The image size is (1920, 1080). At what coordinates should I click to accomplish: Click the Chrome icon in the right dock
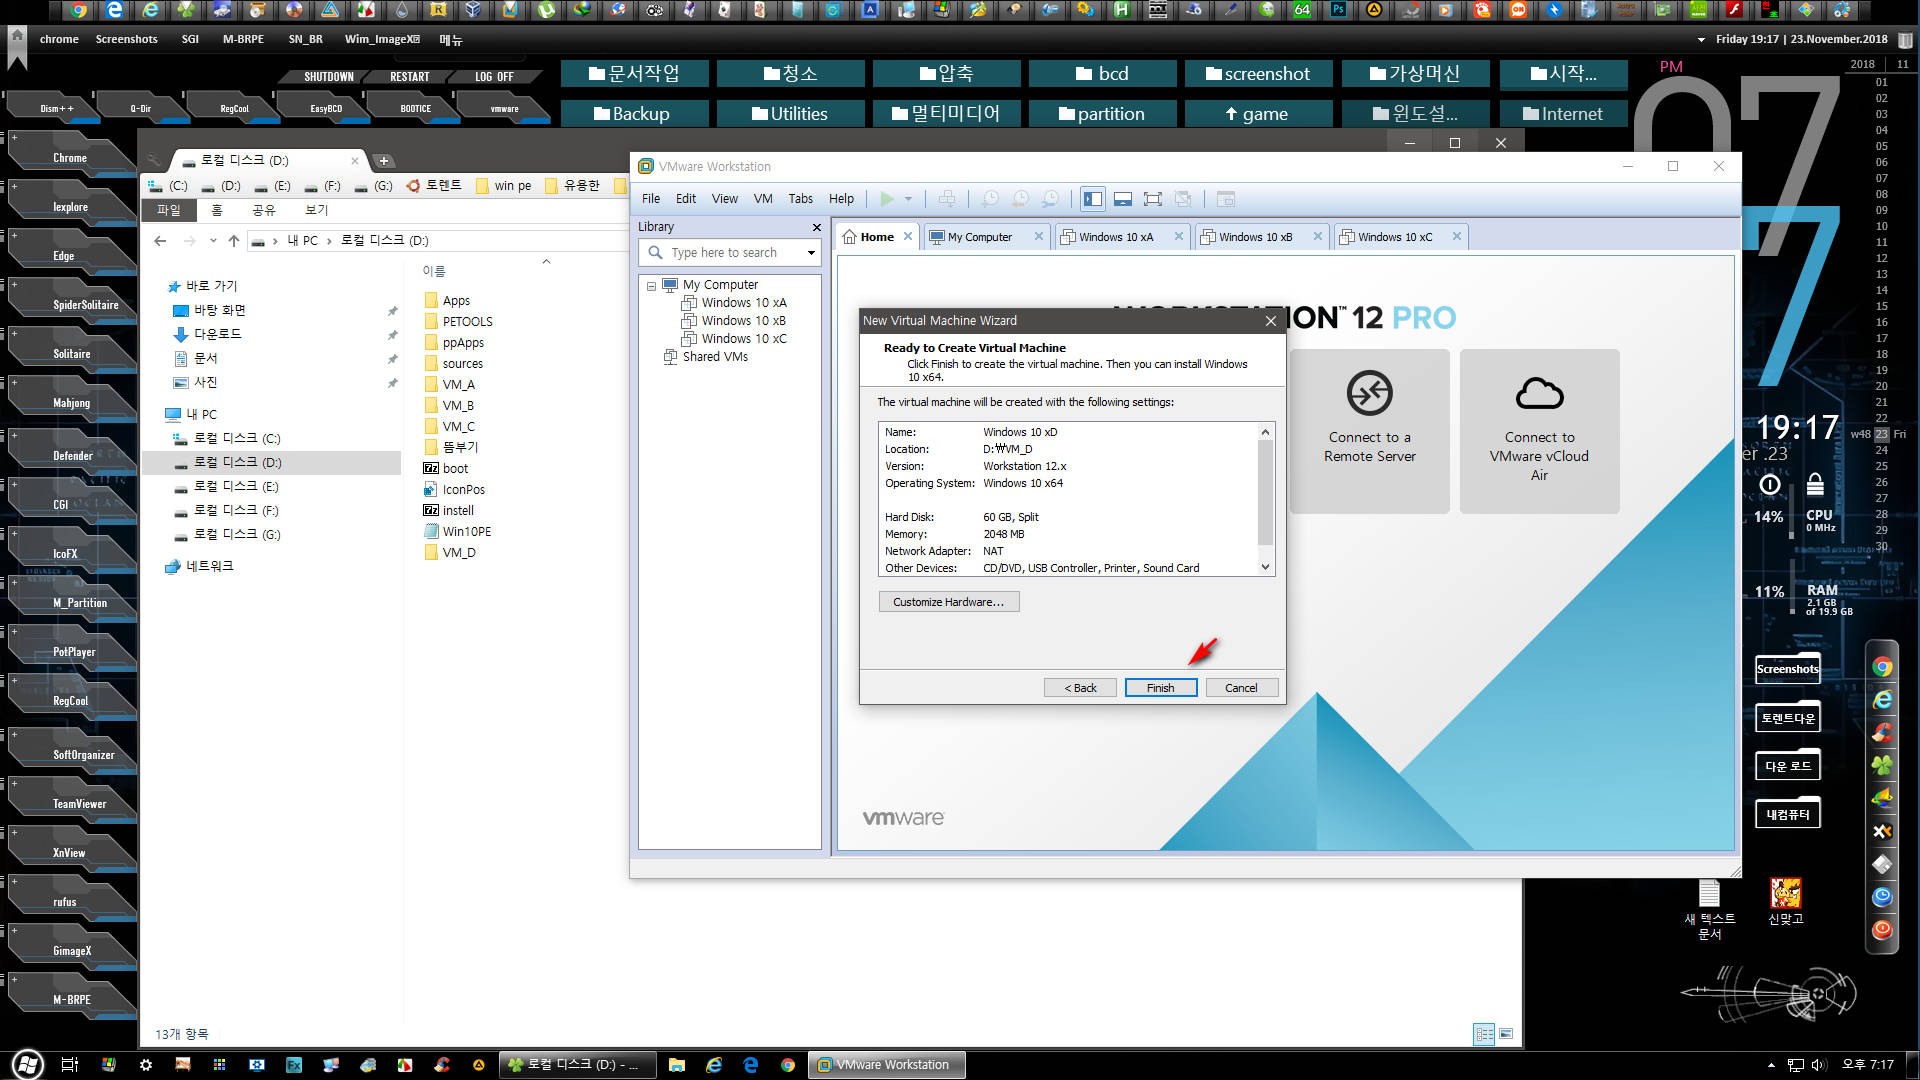tap(1882, 667)
